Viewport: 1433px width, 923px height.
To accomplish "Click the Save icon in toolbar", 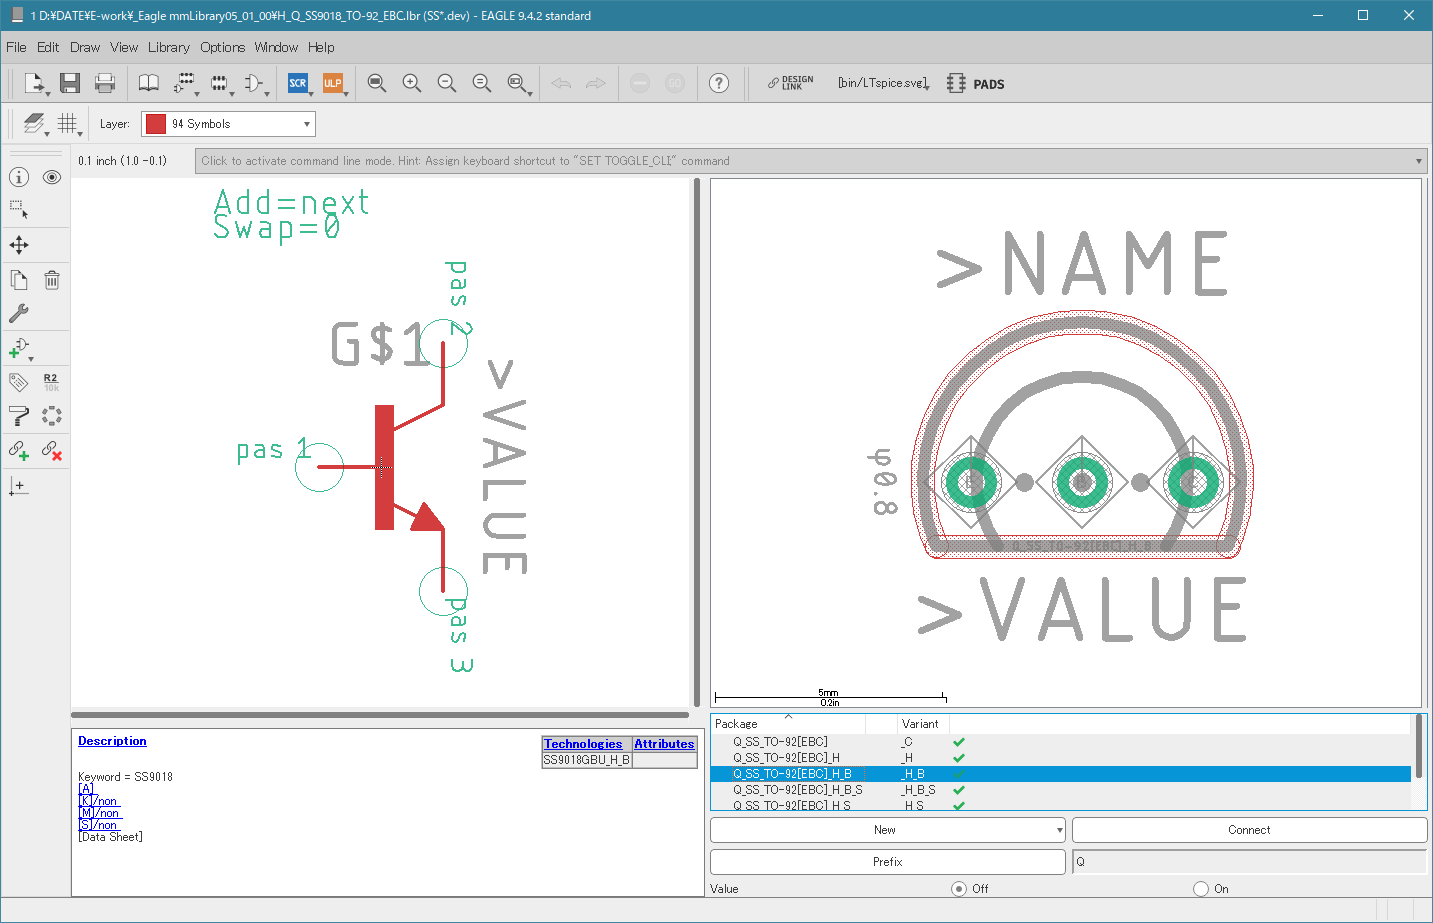I will [x=69, y=83].
